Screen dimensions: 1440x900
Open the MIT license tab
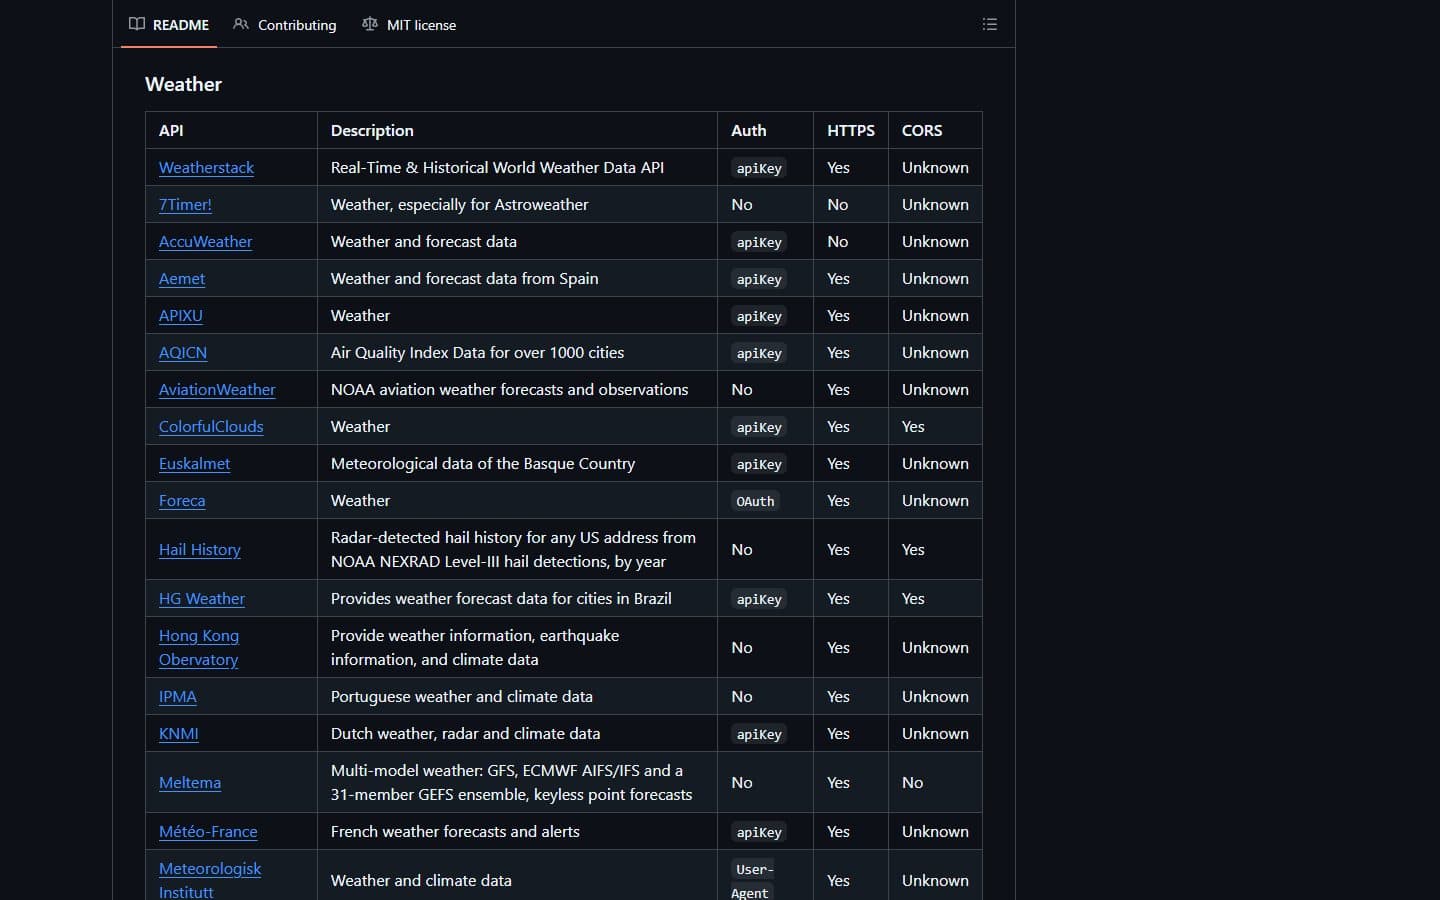click(409, 24)
